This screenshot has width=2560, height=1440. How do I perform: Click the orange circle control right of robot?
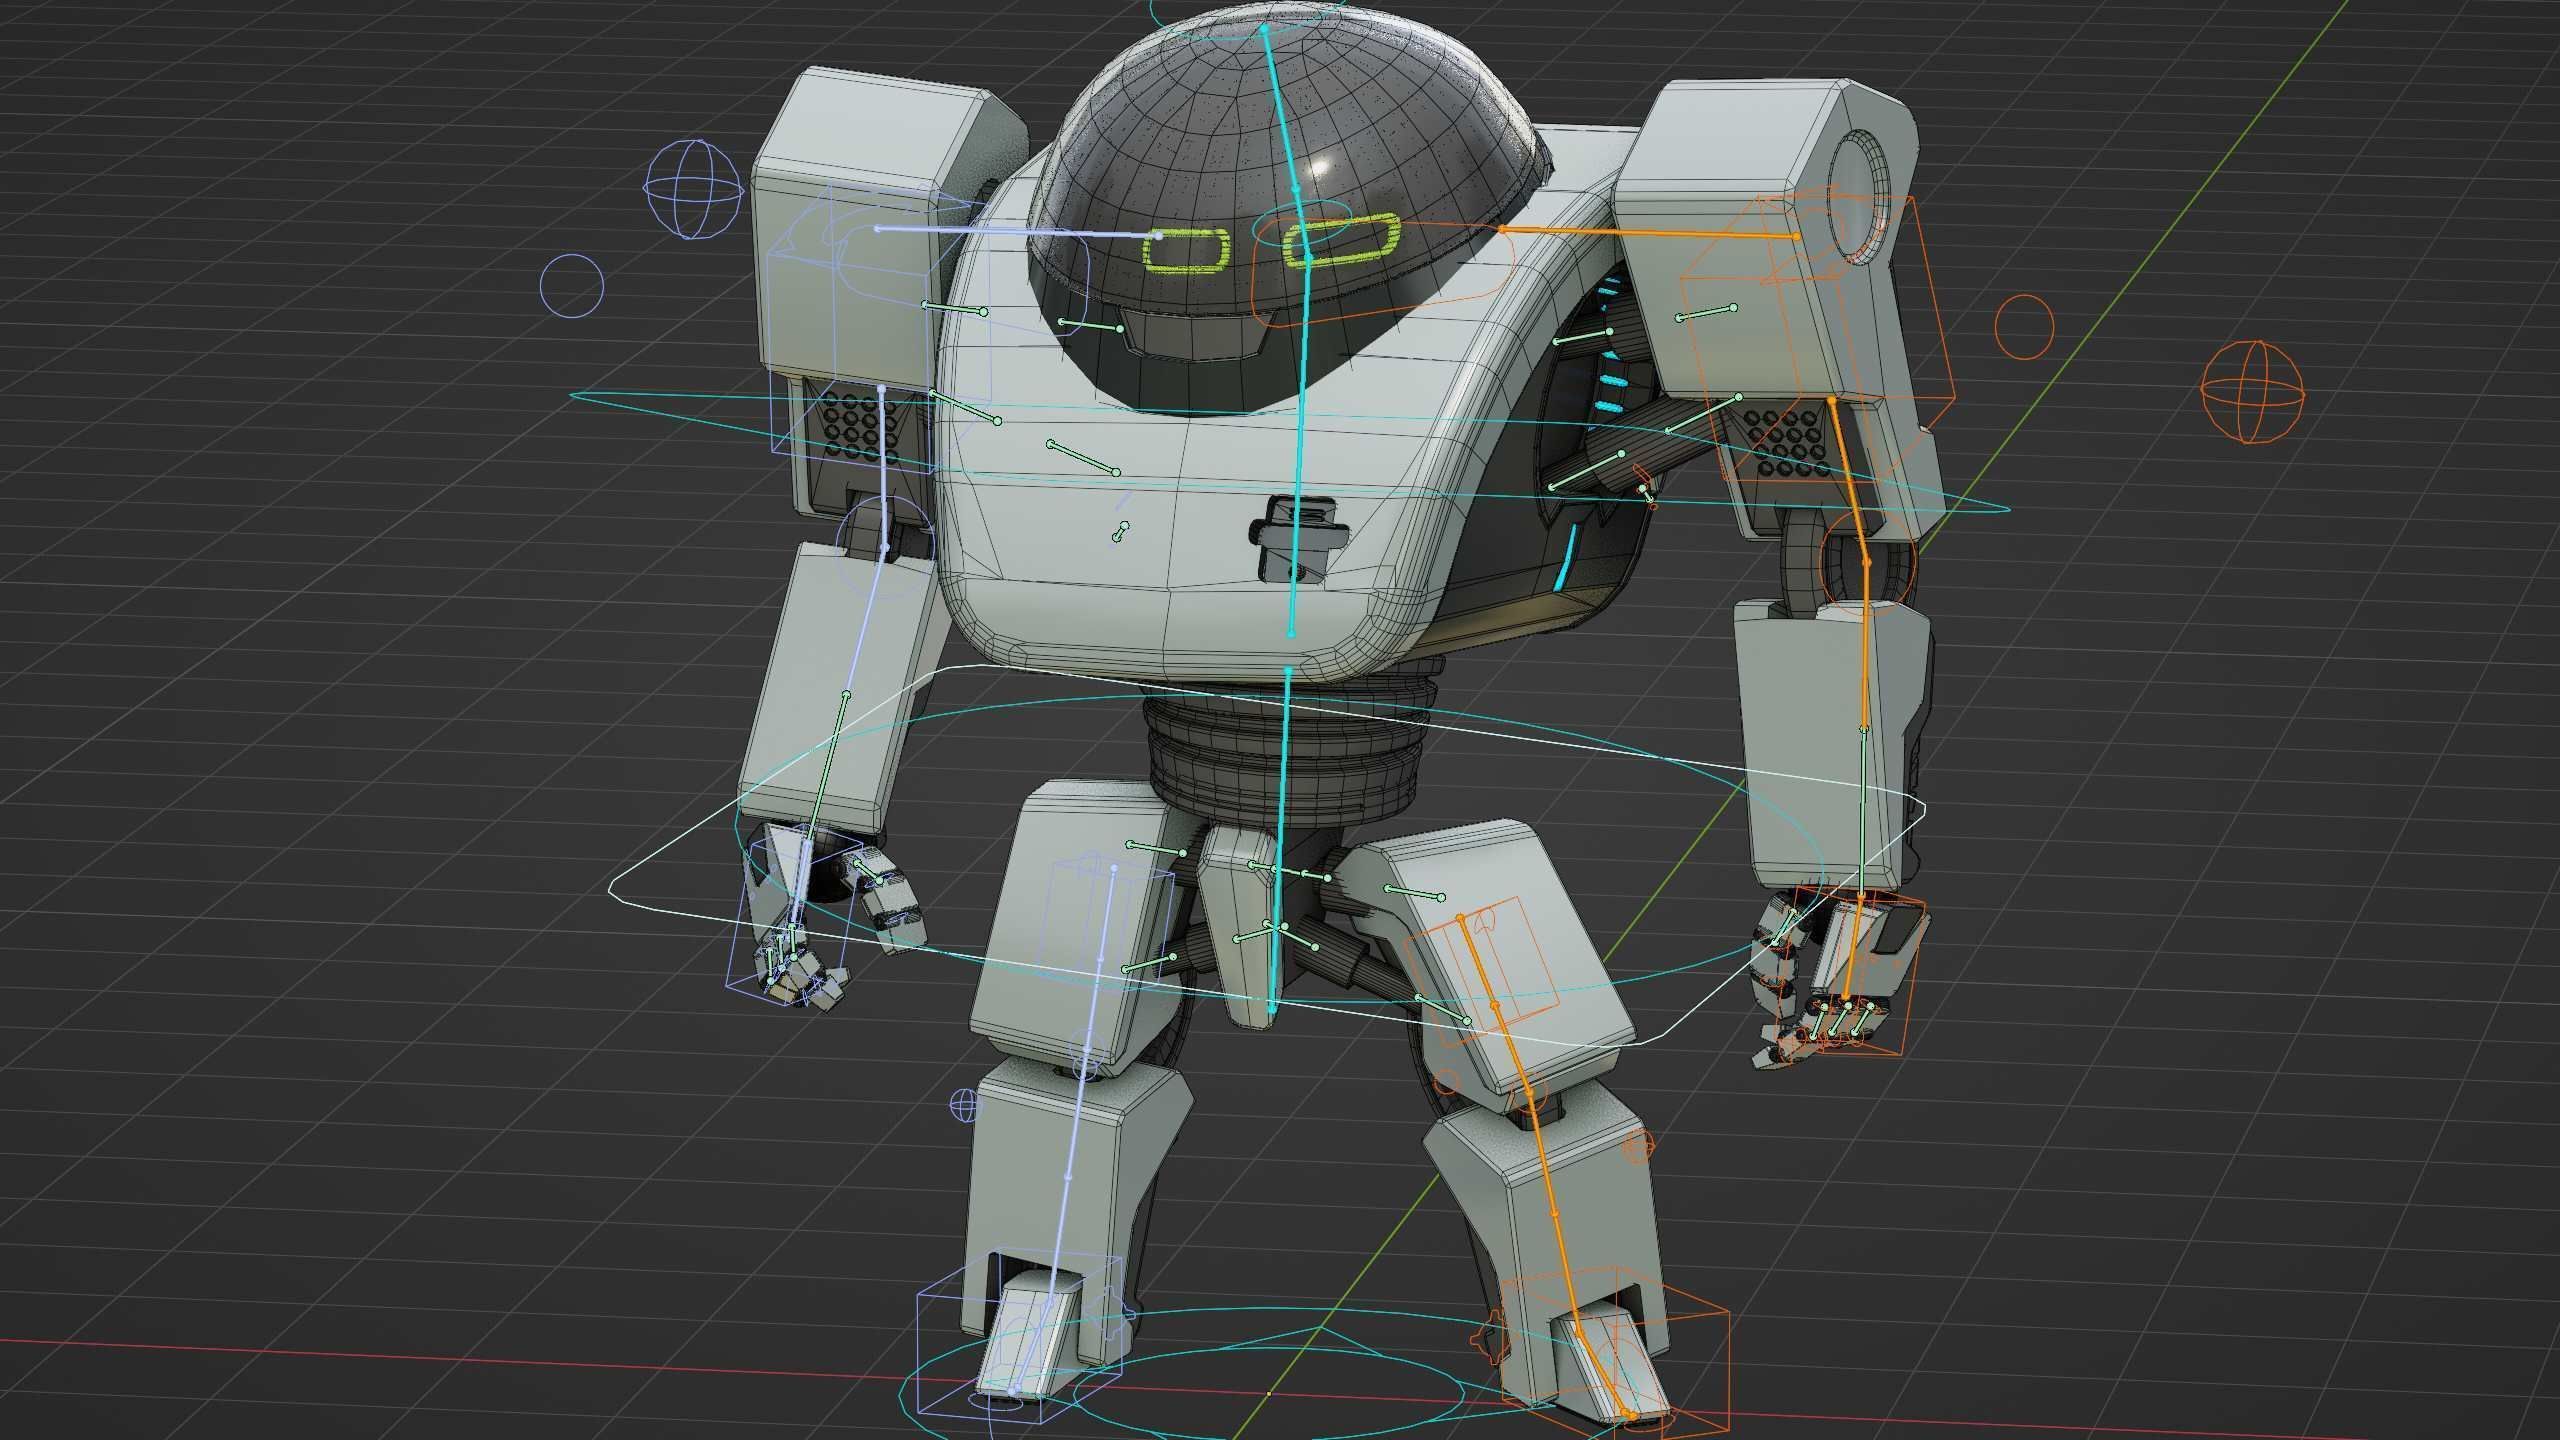[2024, 327]
